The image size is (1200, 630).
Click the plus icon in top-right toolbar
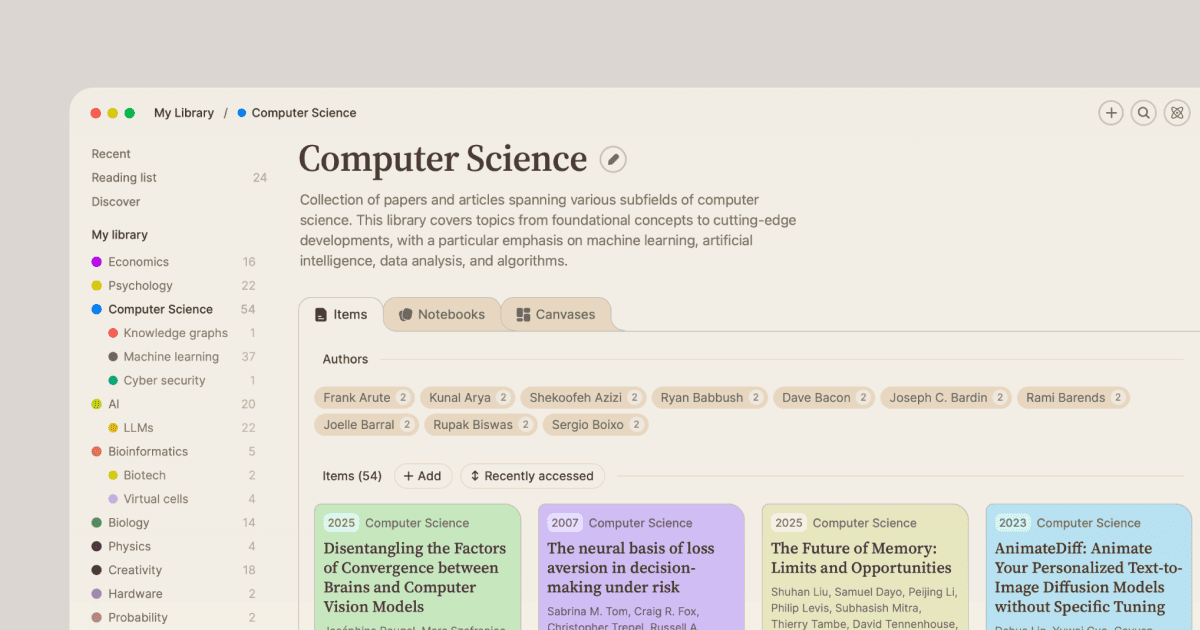click(1111, 113)
